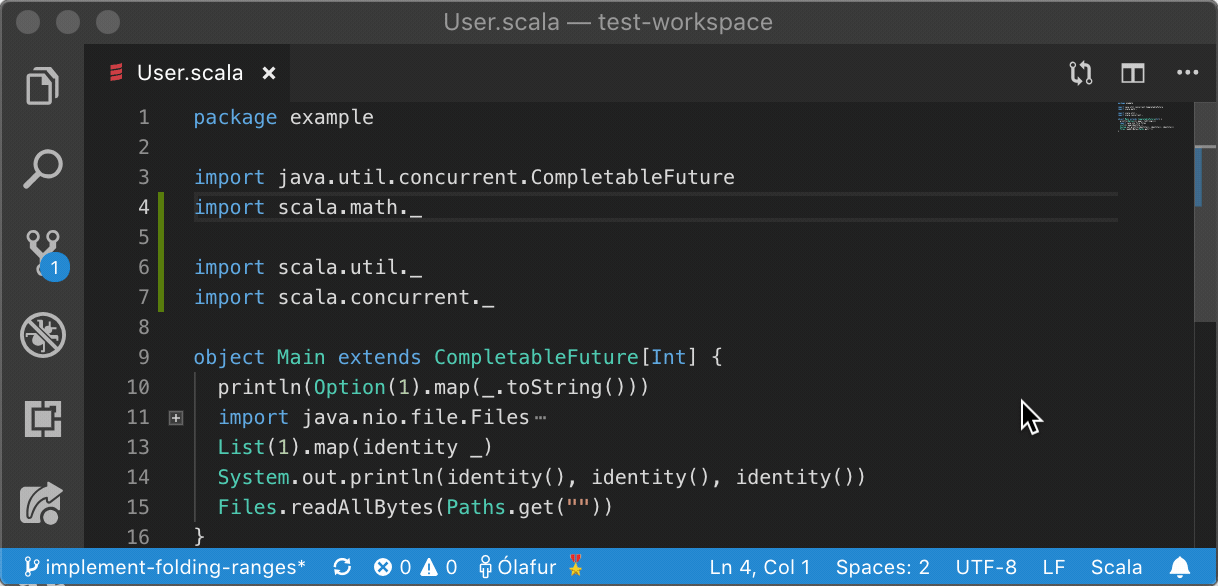1218x586 pixels.
Task: Open notifications bell icon
Action: click(1180, 568)
